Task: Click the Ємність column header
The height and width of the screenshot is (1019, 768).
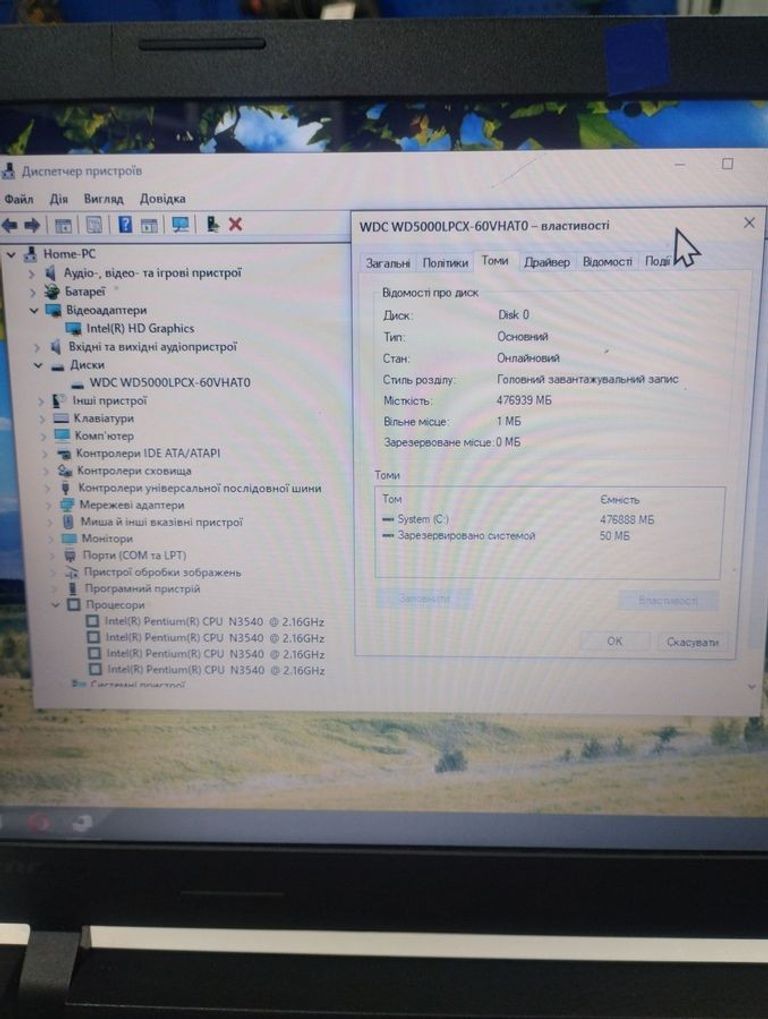Action: click(x=620, y=500)
